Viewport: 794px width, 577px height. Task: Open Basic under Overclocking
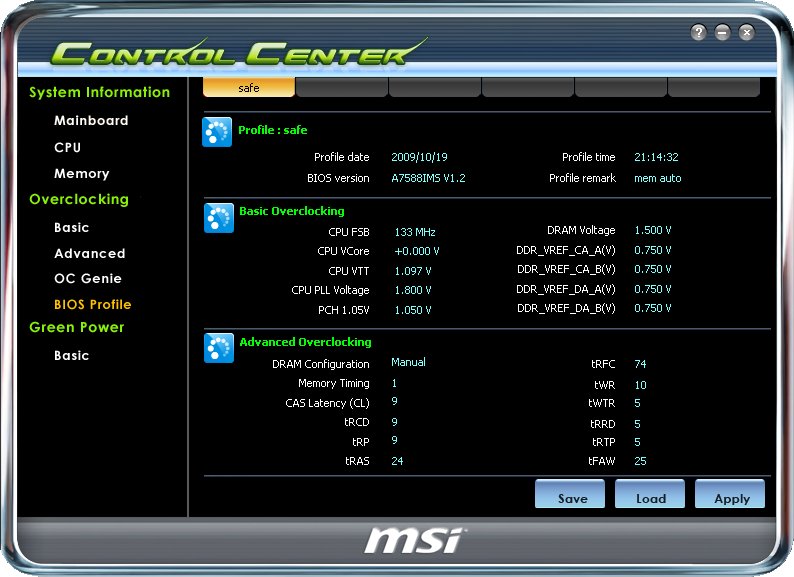point(71,227)
